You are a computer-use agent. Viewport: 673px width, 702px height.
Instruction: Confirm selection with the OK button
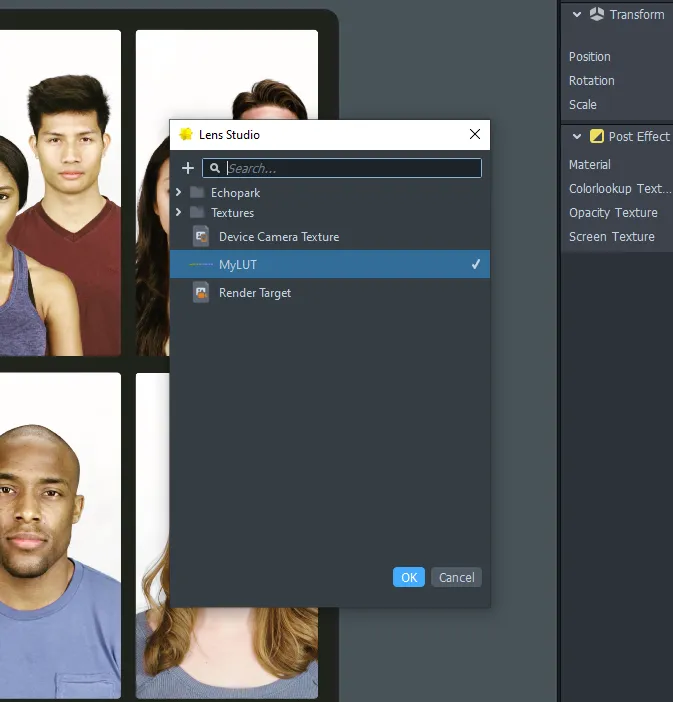point(409,577)
